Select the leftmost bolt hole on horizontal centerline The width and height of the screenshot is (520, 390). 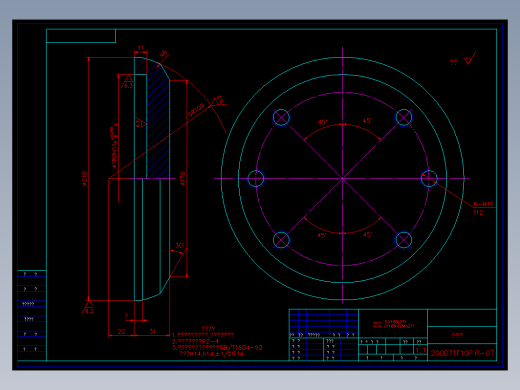click(256, 179)
